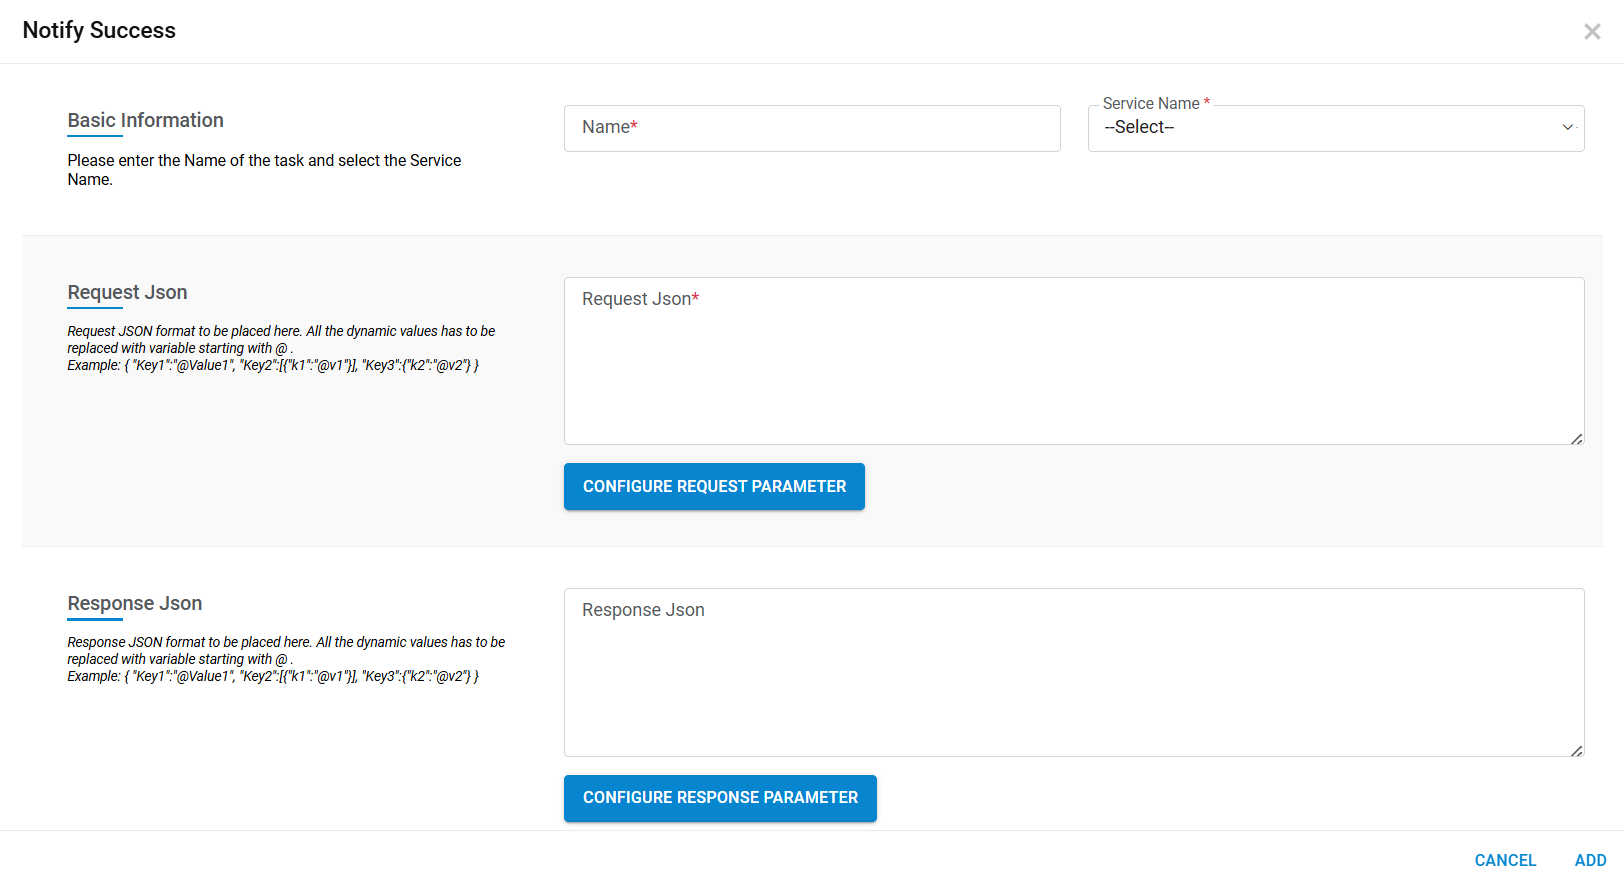This screenshot has height=879, width=1624.
Task: Focus the Response Json text area
Action: [x=1073, y=672]
